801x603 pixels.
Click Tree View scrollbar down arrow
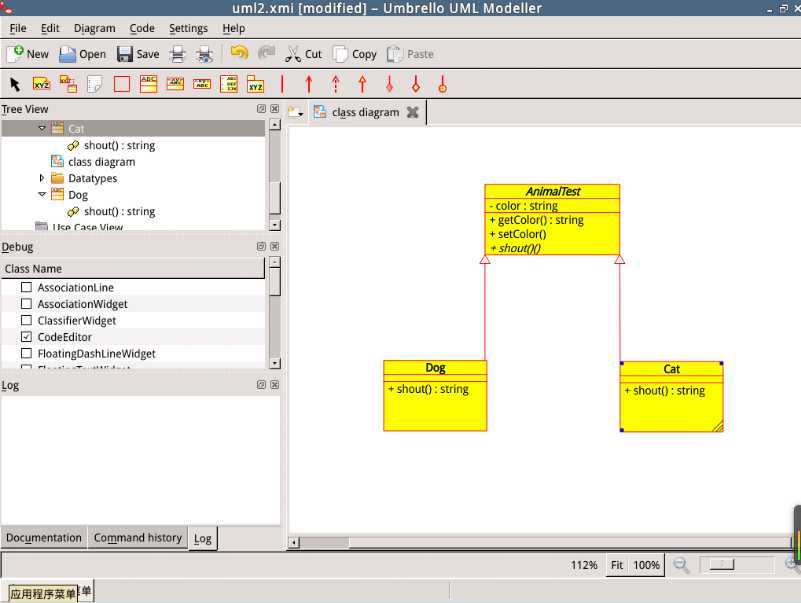(275, 225)
